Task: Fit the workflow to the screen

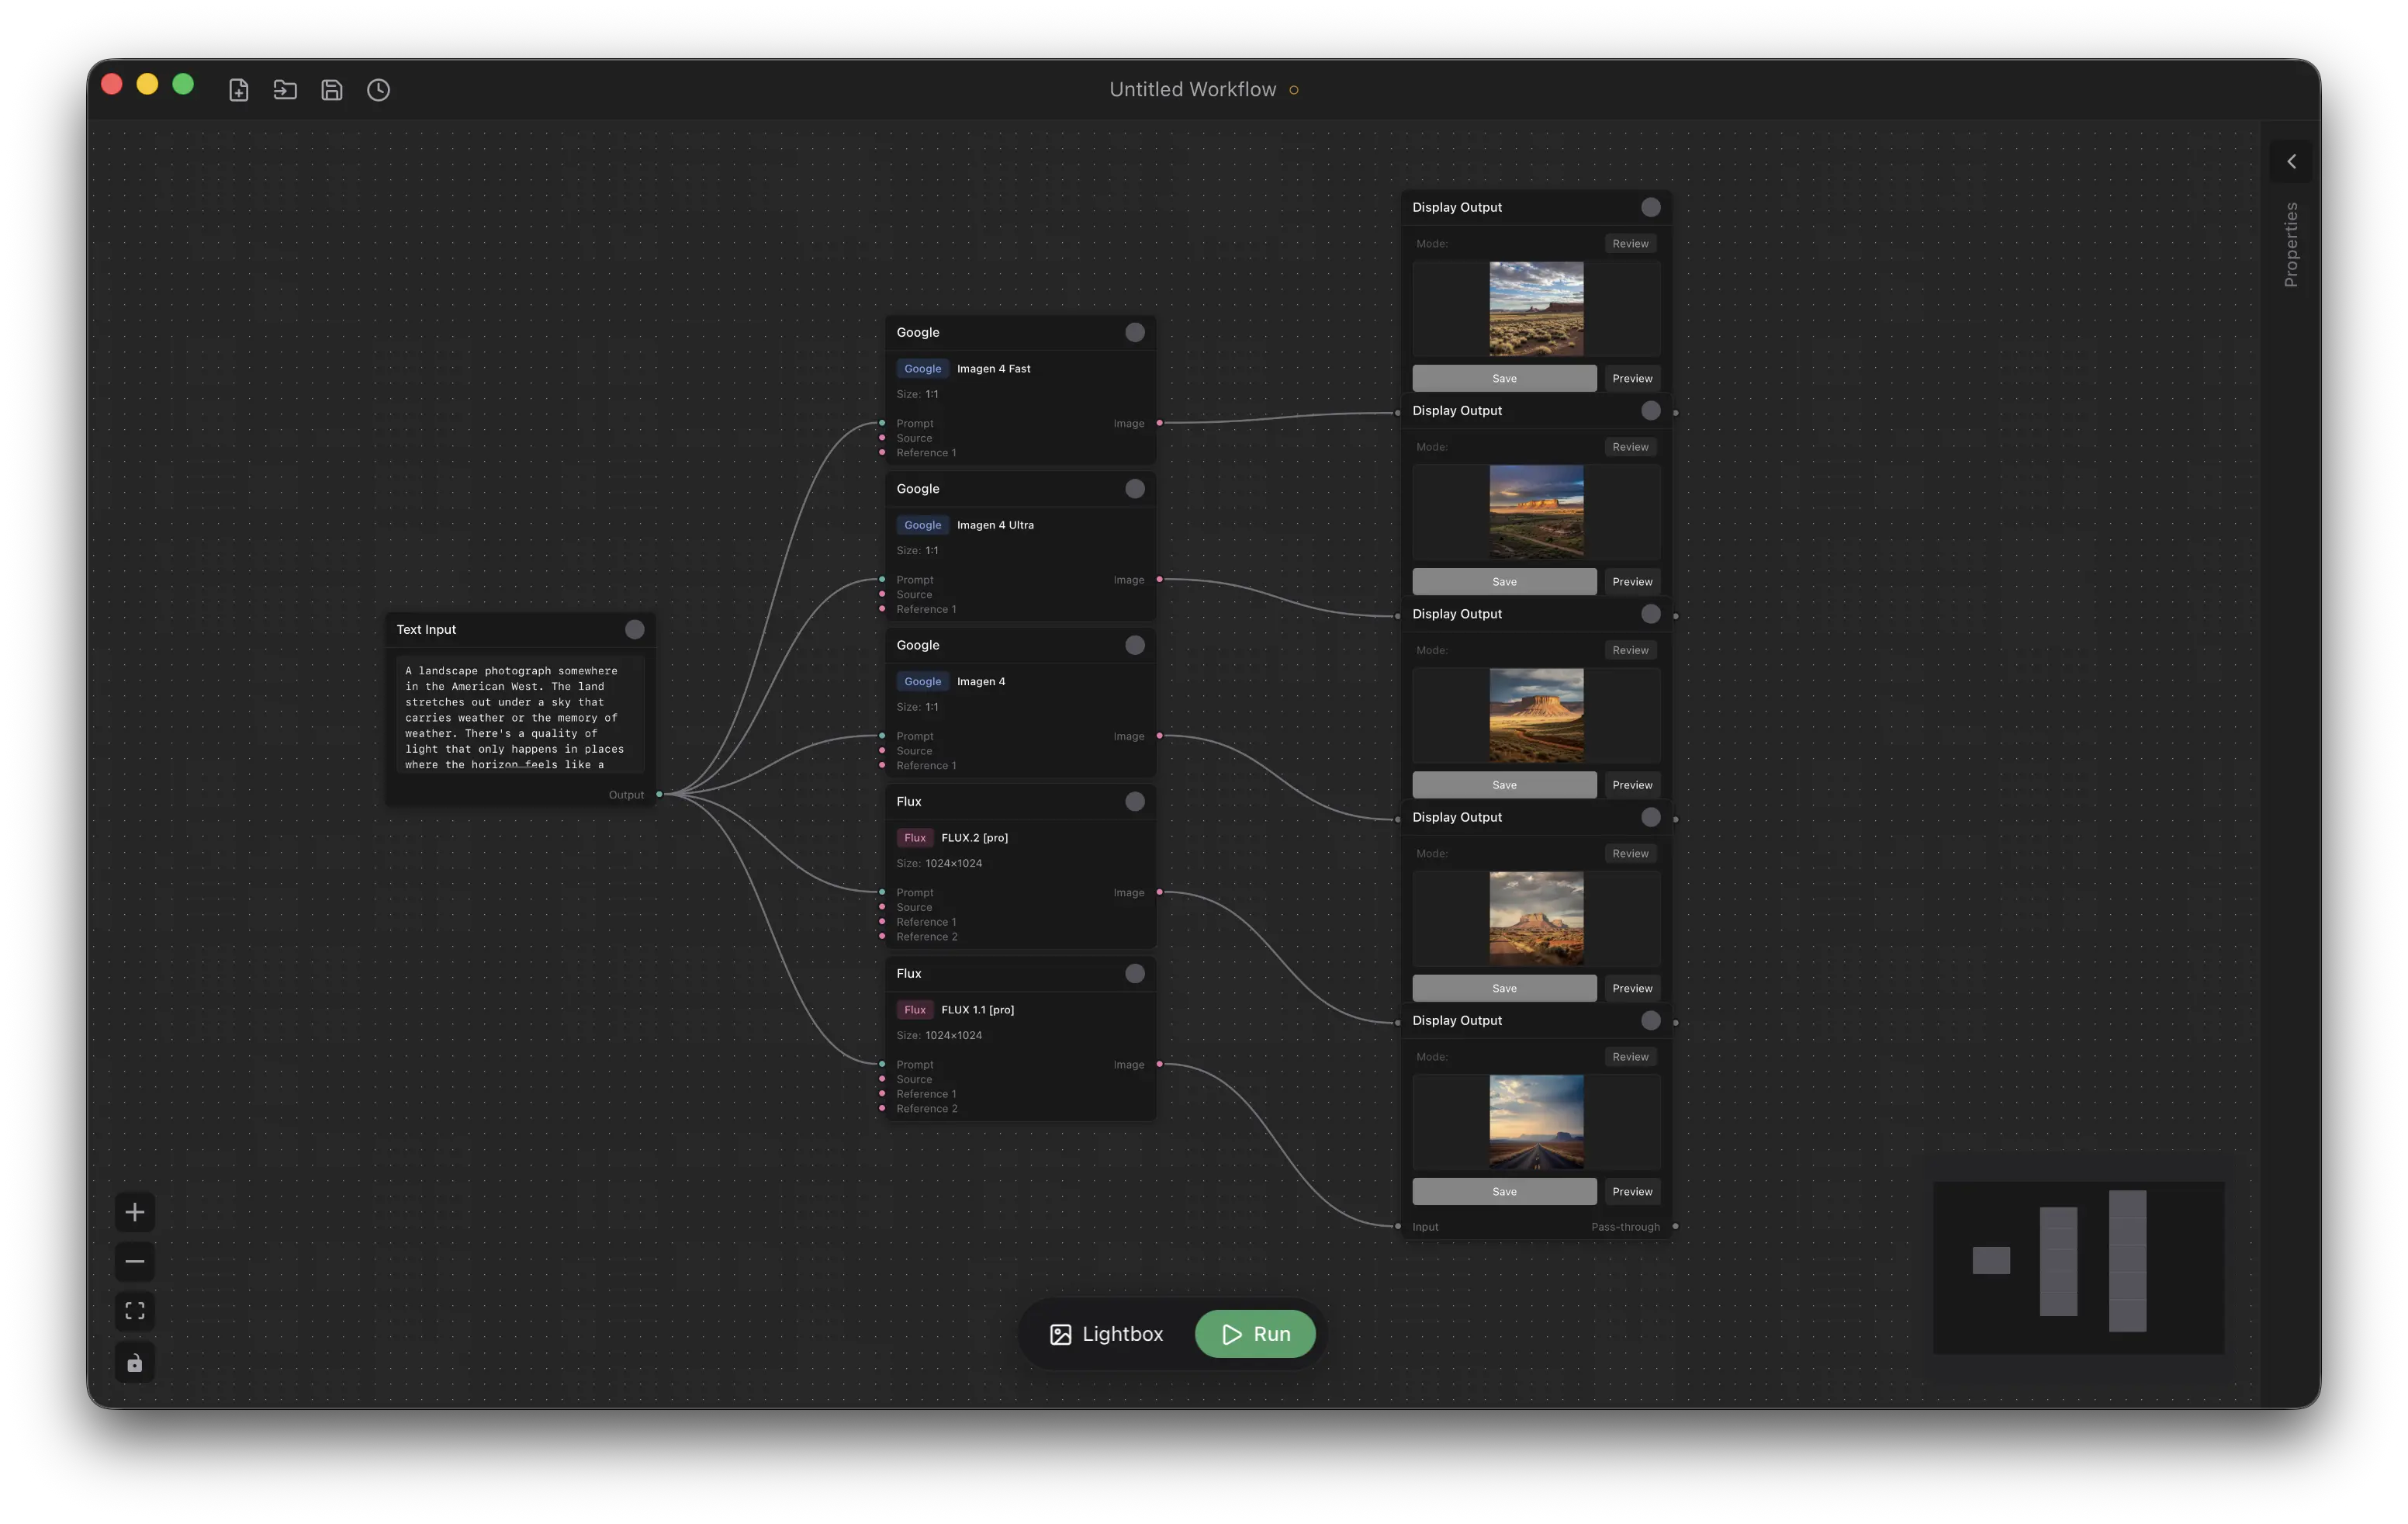Action: pos(135,1310)
